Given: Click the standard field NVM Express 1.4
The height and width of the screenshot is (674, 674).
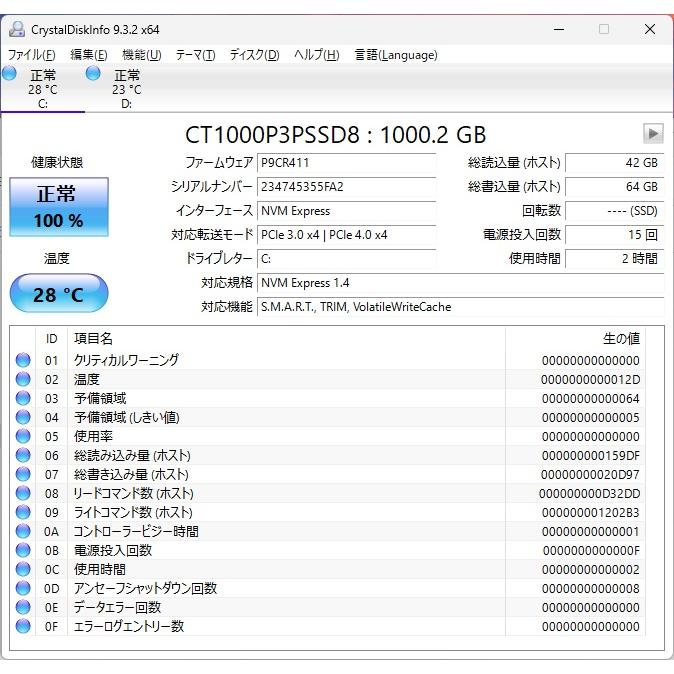Looking at the screenshot, I should [460, 283].
